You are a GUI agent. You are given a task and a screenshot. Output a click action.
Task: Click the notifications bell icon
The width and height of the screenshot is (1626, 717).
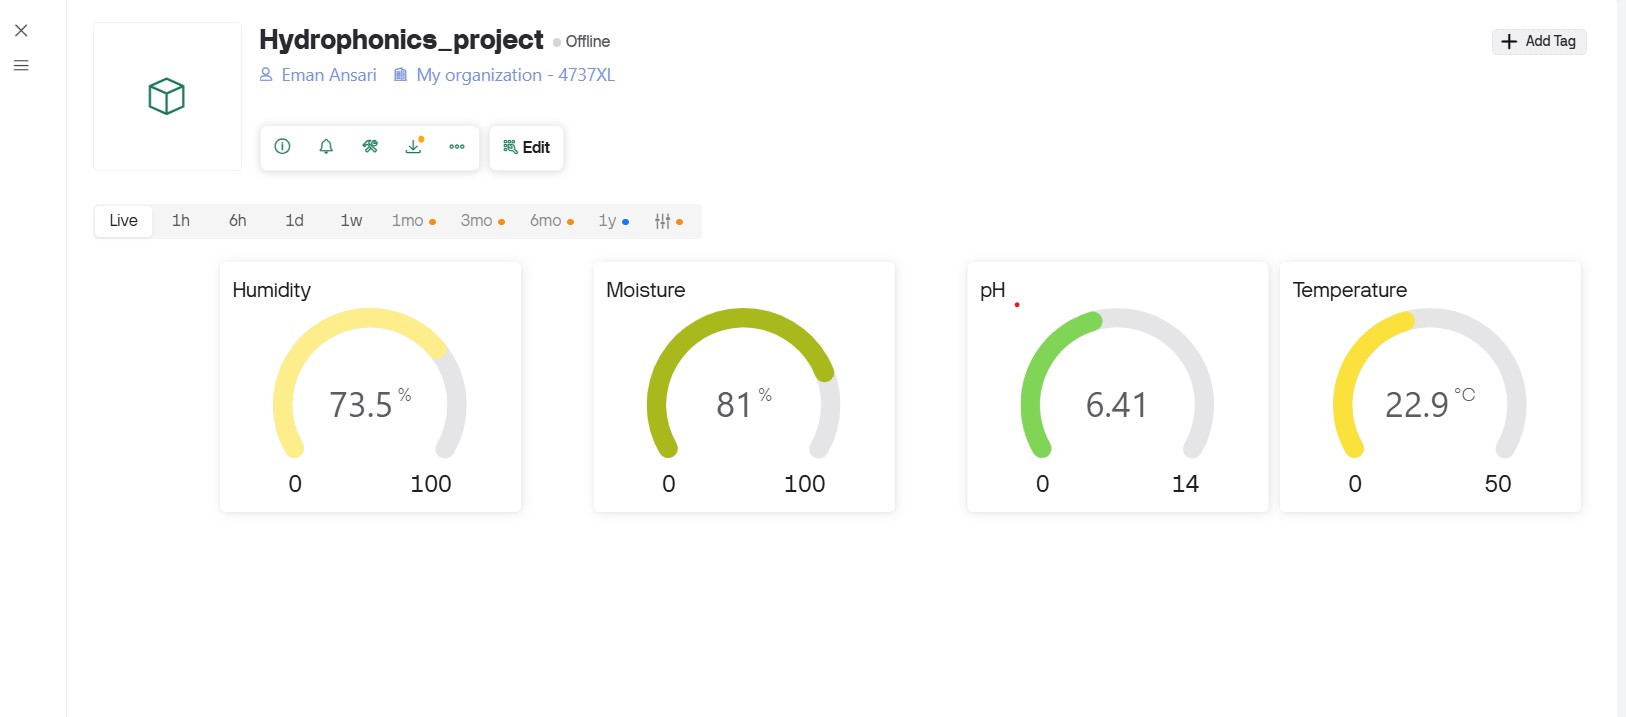click(x=326, y=147)
